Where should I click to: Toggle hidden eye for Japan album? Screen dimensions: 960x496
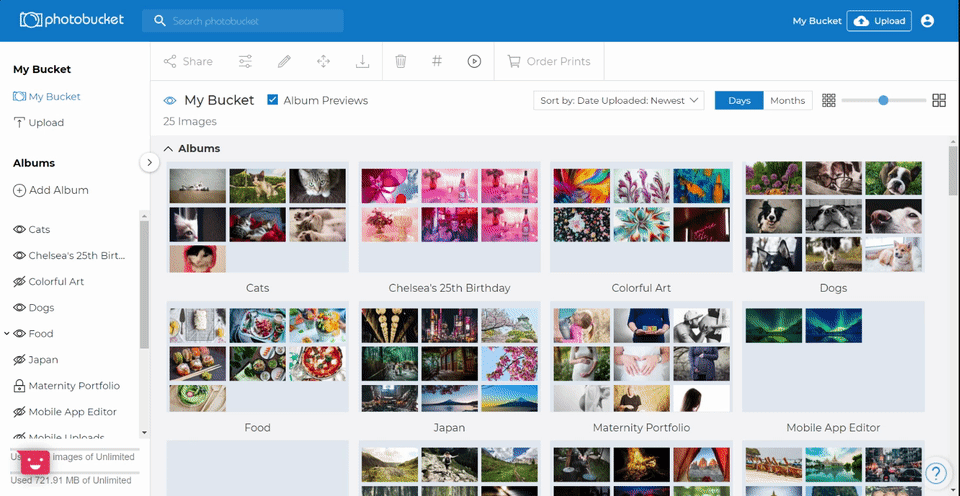19,360
